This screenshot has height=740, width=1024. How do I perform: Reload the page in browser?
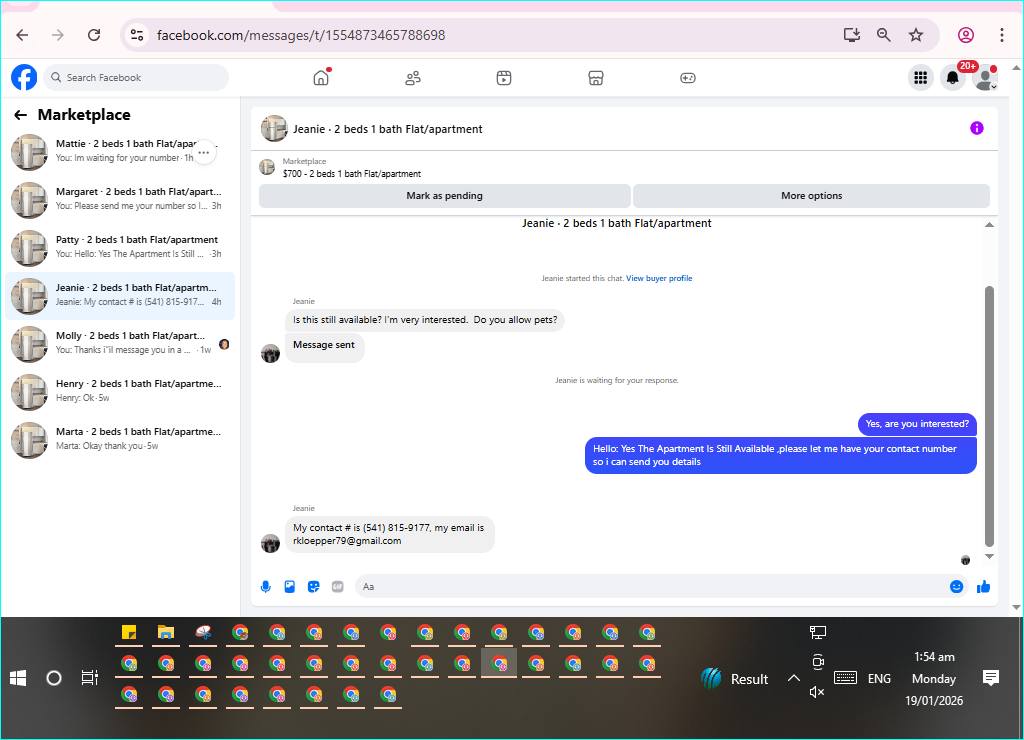click(x=94, y=35)
